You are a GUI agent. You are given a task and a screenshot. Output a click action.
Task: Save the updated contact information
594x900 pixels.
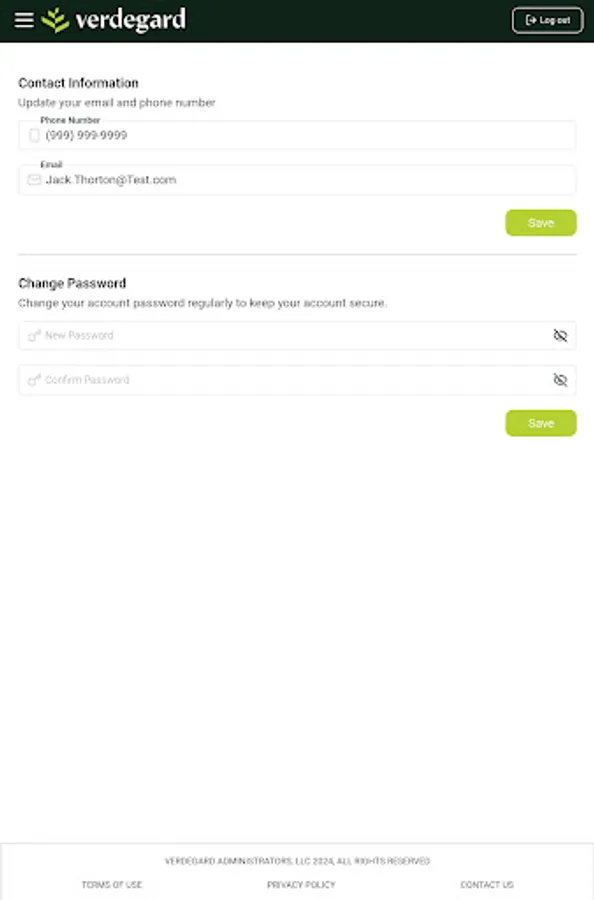[x=540, y=222]
